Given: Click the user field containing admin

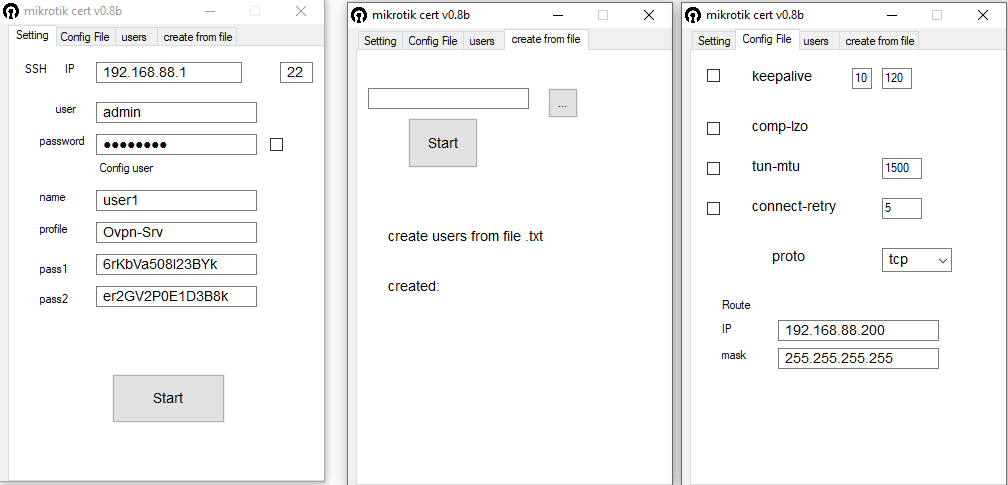Looking at the screenshot, I should tap(176, 113).
